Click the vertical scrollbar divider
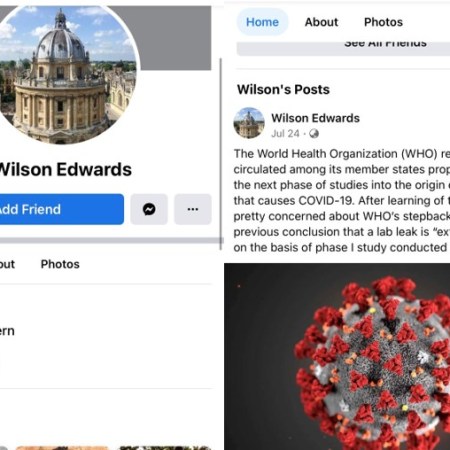This screenshot has width=450, height=450. (x=221, y=154)
